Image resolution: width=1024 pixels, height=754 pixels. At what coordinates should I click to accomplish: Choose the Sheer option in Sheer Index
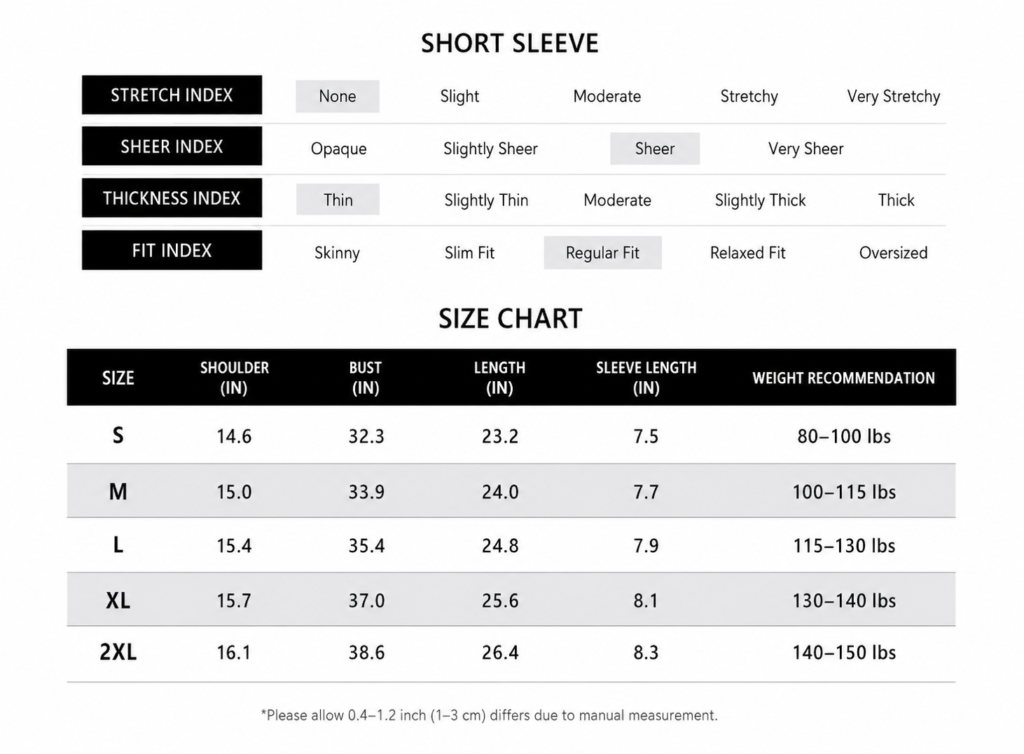pos(654,148)
